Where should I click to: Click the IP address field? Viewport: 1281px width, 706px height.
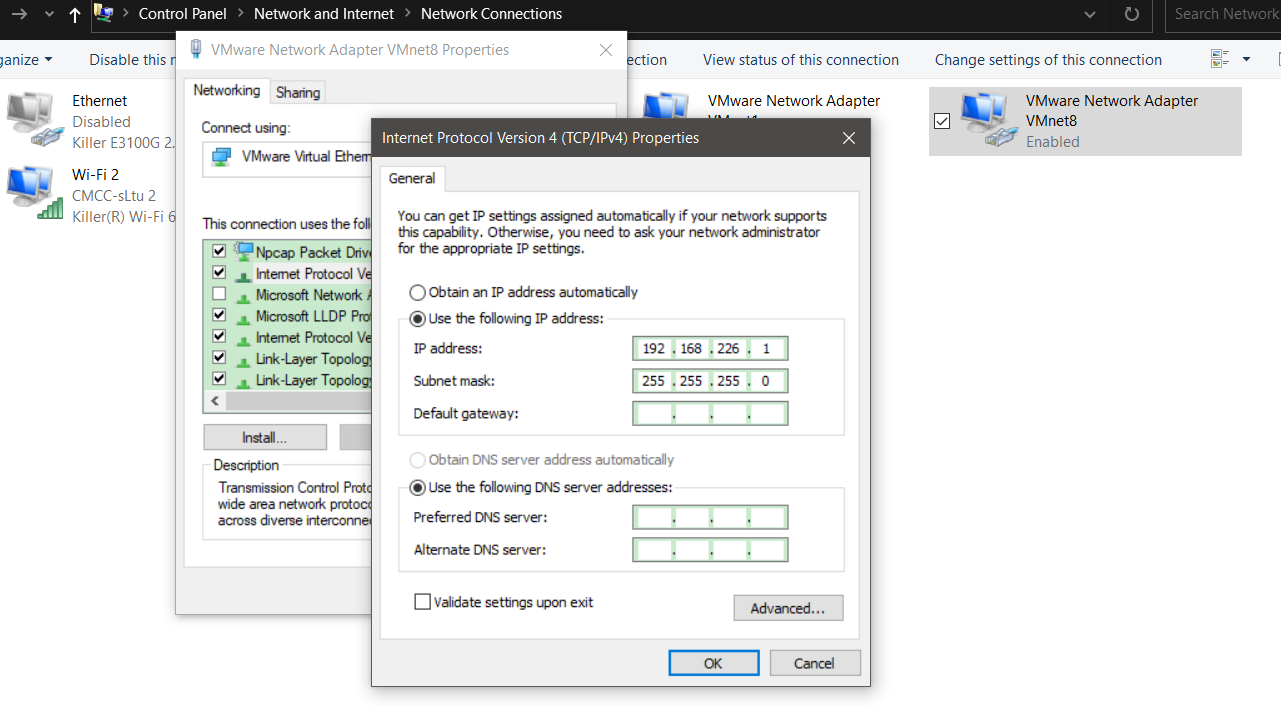point(710,348)
